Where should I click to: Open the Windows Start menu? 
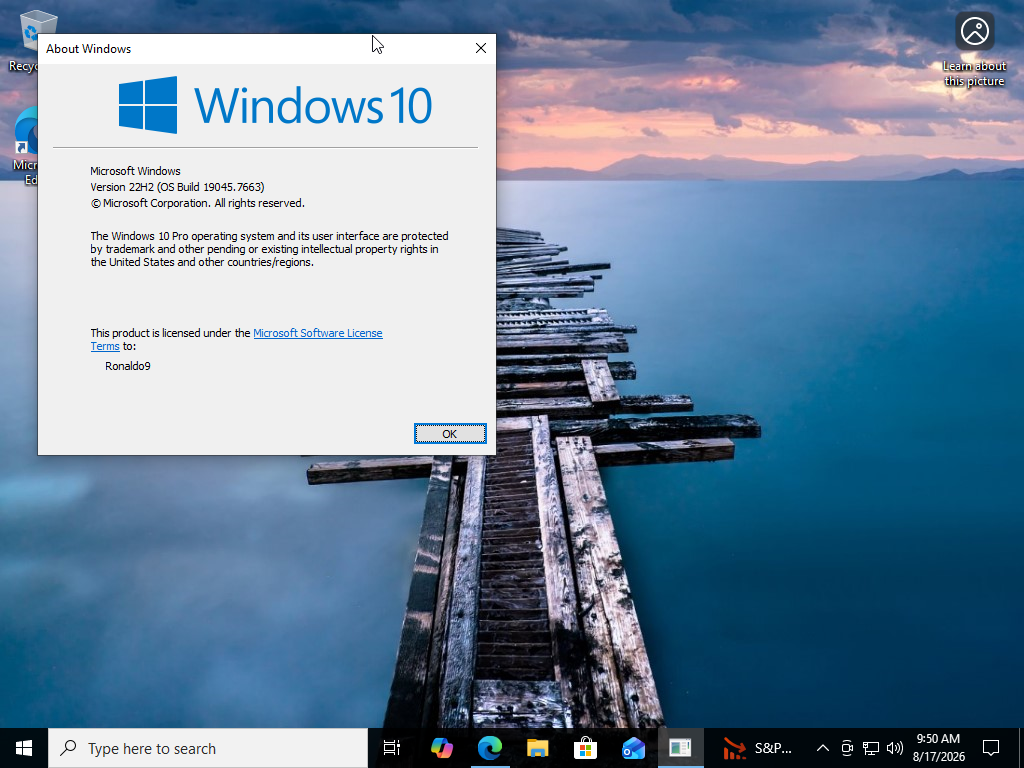coord(24,748)
